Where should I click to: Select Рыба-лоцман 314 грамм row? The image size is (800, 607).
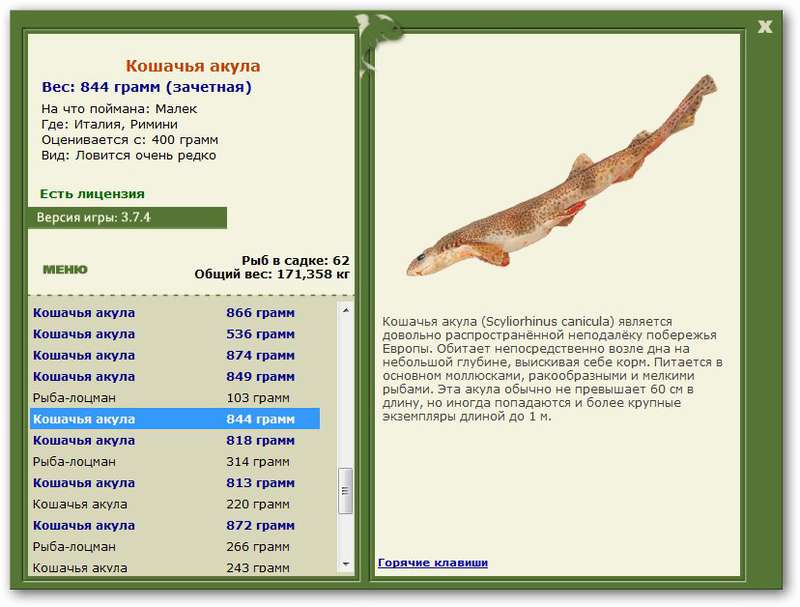pyautogui.click(x=175, y=462)
